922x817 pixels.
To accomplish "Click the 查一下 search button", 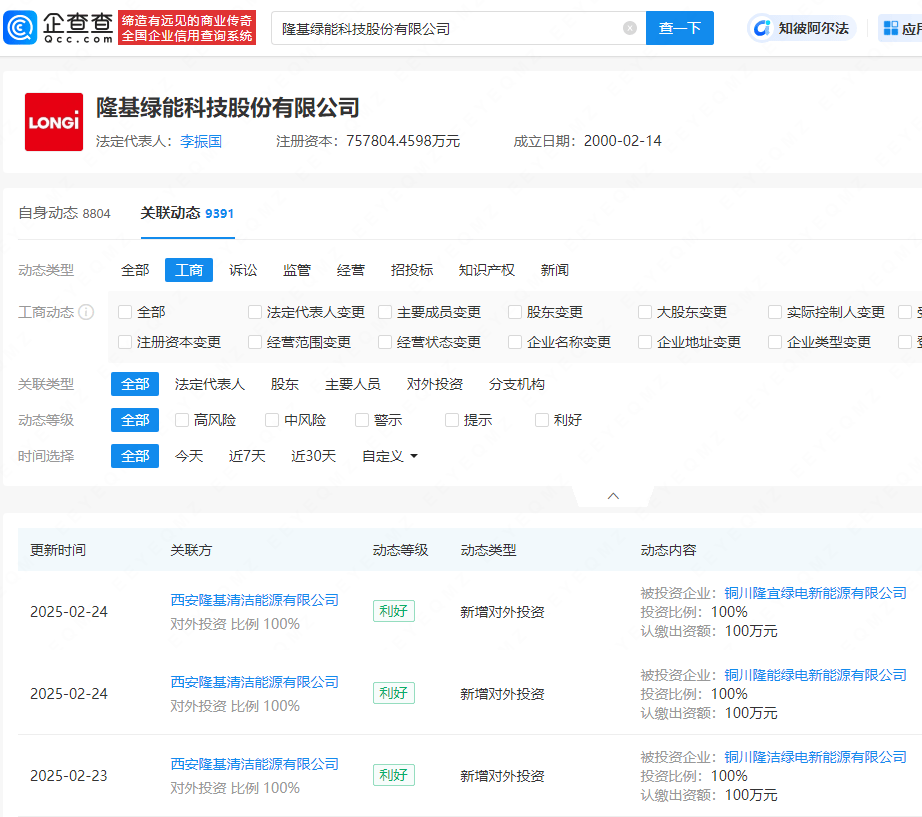I will tap(680, 28).
